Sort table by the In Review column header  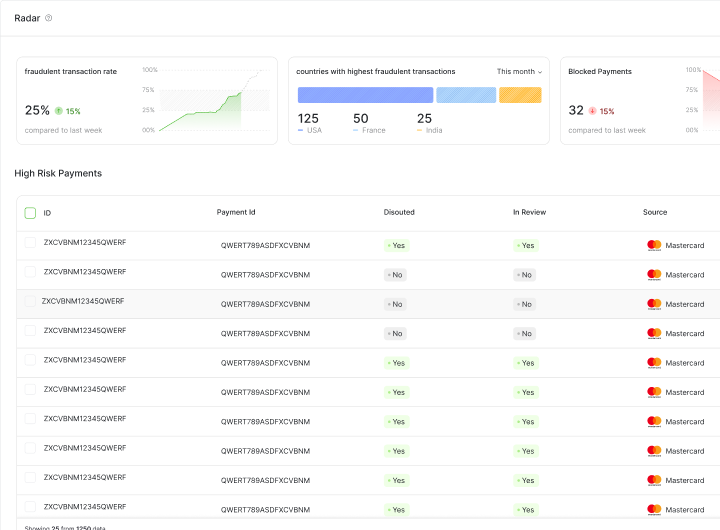tap(529, 212)
